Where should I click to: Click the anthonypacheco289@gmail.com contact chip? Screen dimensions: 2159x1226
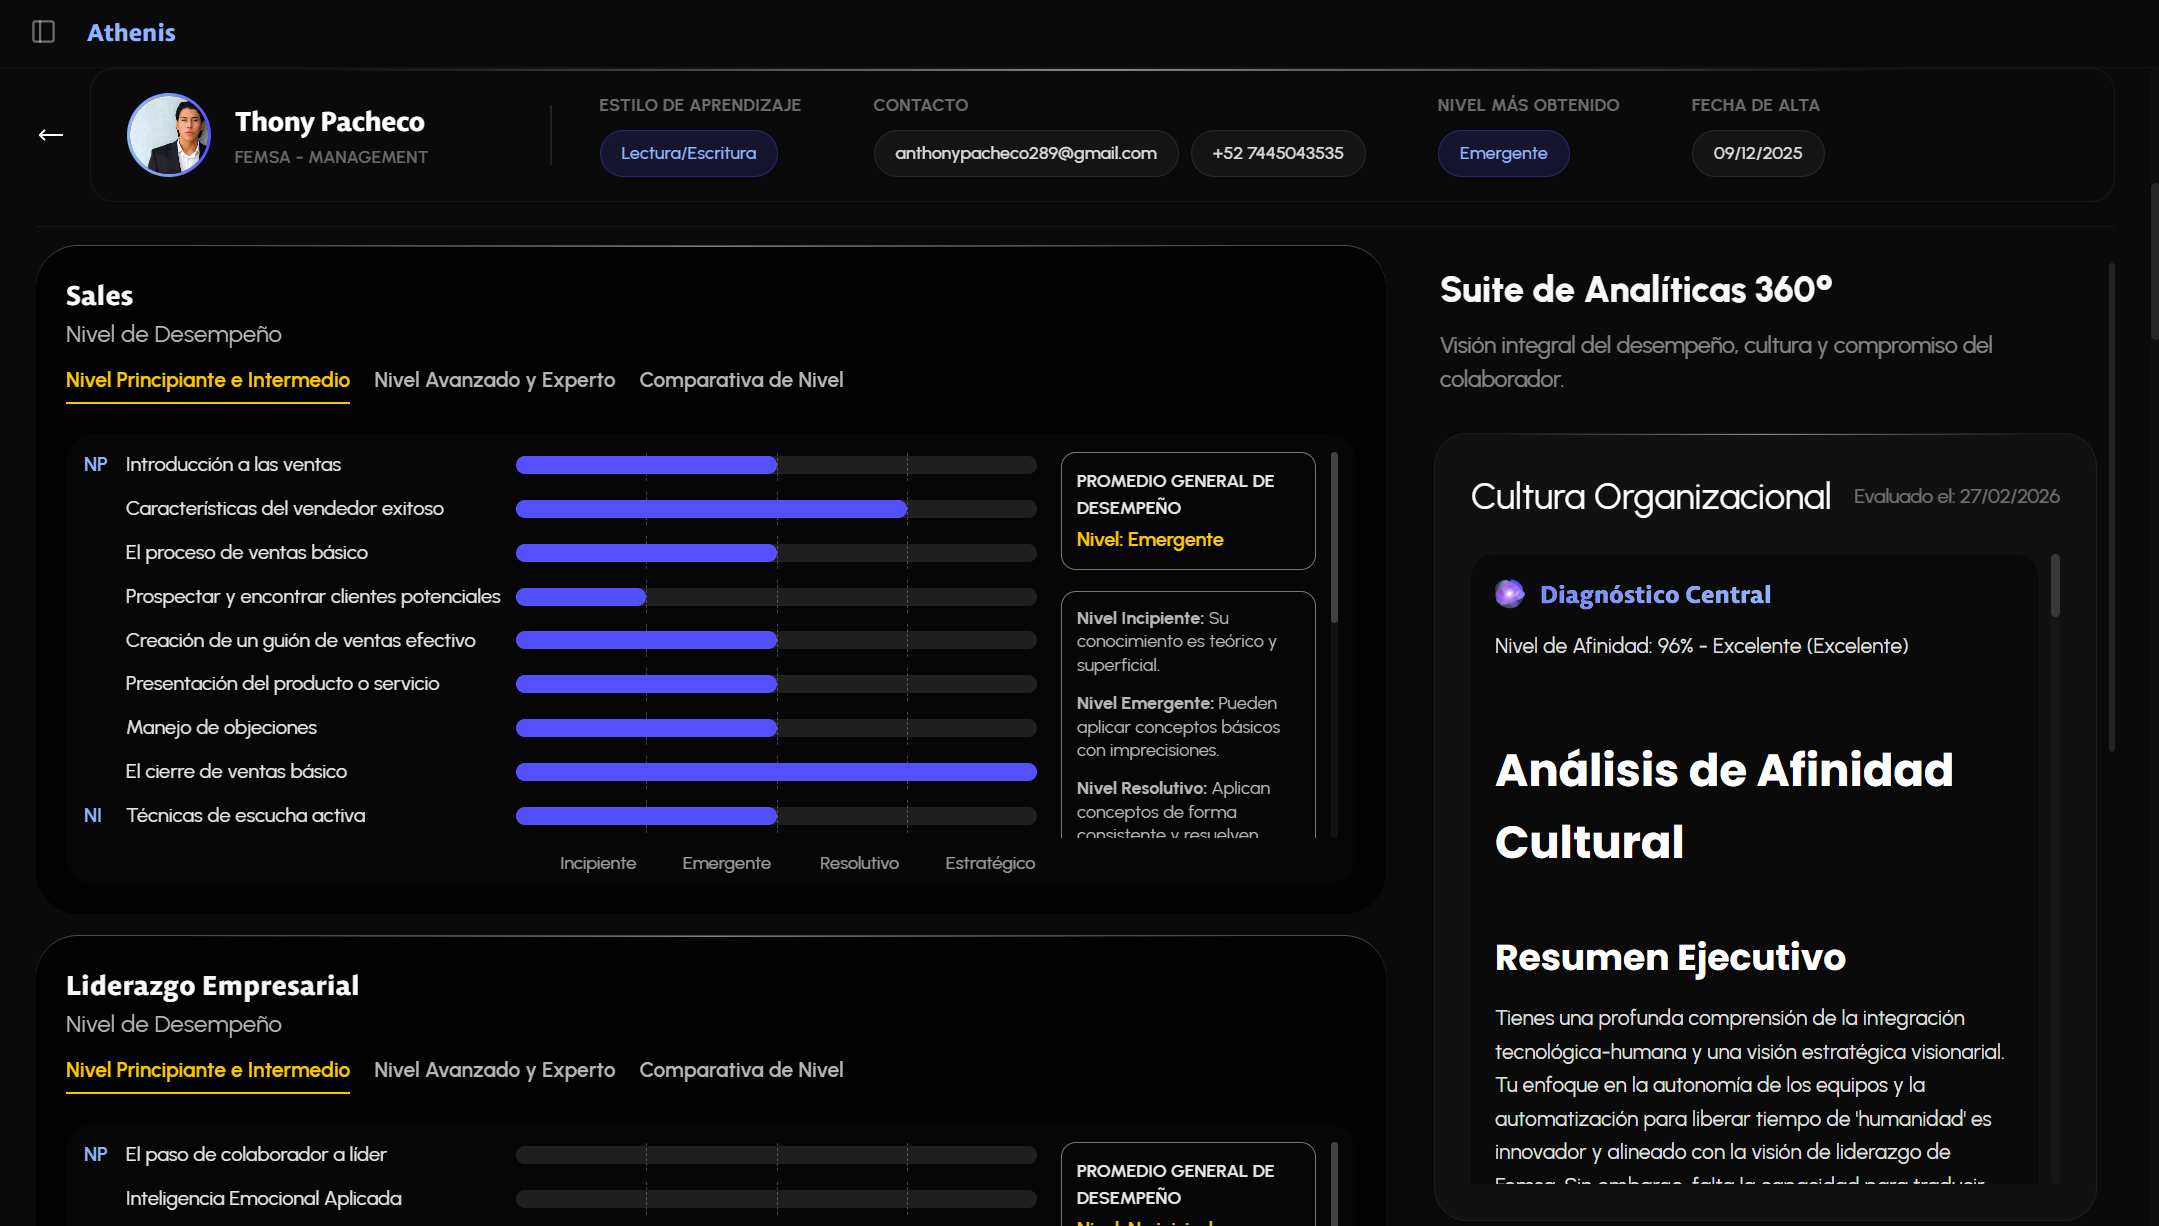pyautogui.click(x=1026, y=153)
